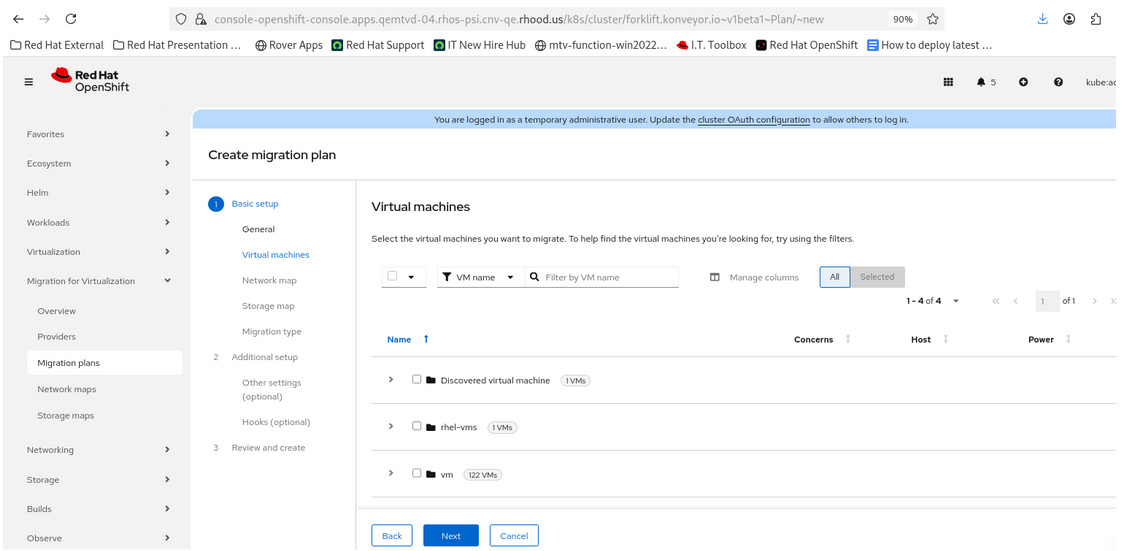
Task: Click the Filter by VM name field
Action: pyautogui.click(x=609, y=277)
